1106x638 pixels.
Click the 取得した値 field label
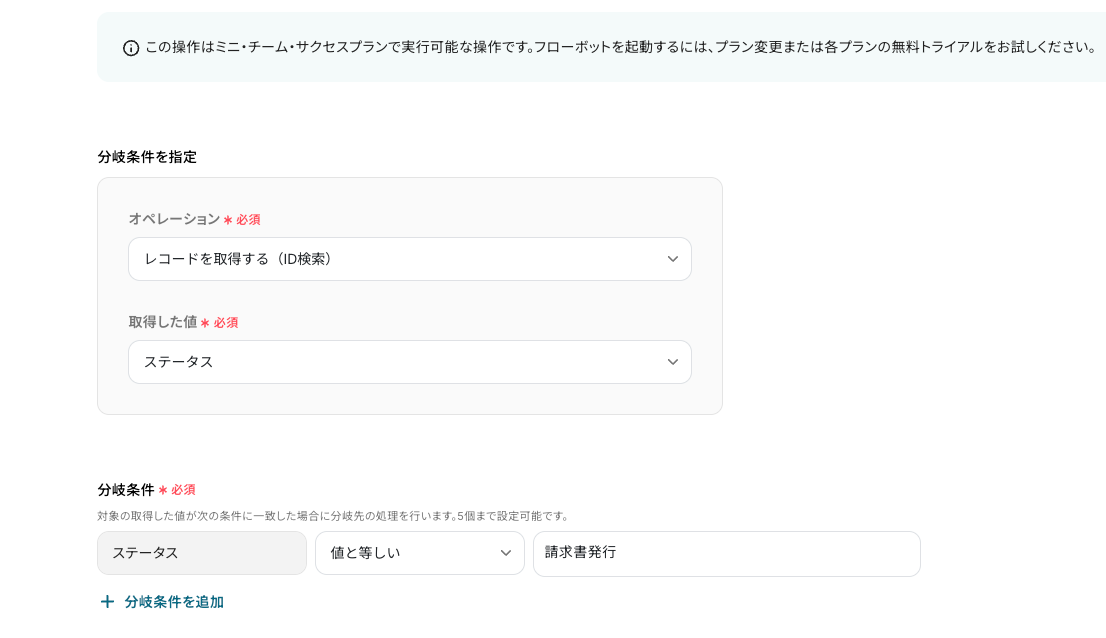pos(163,322)
